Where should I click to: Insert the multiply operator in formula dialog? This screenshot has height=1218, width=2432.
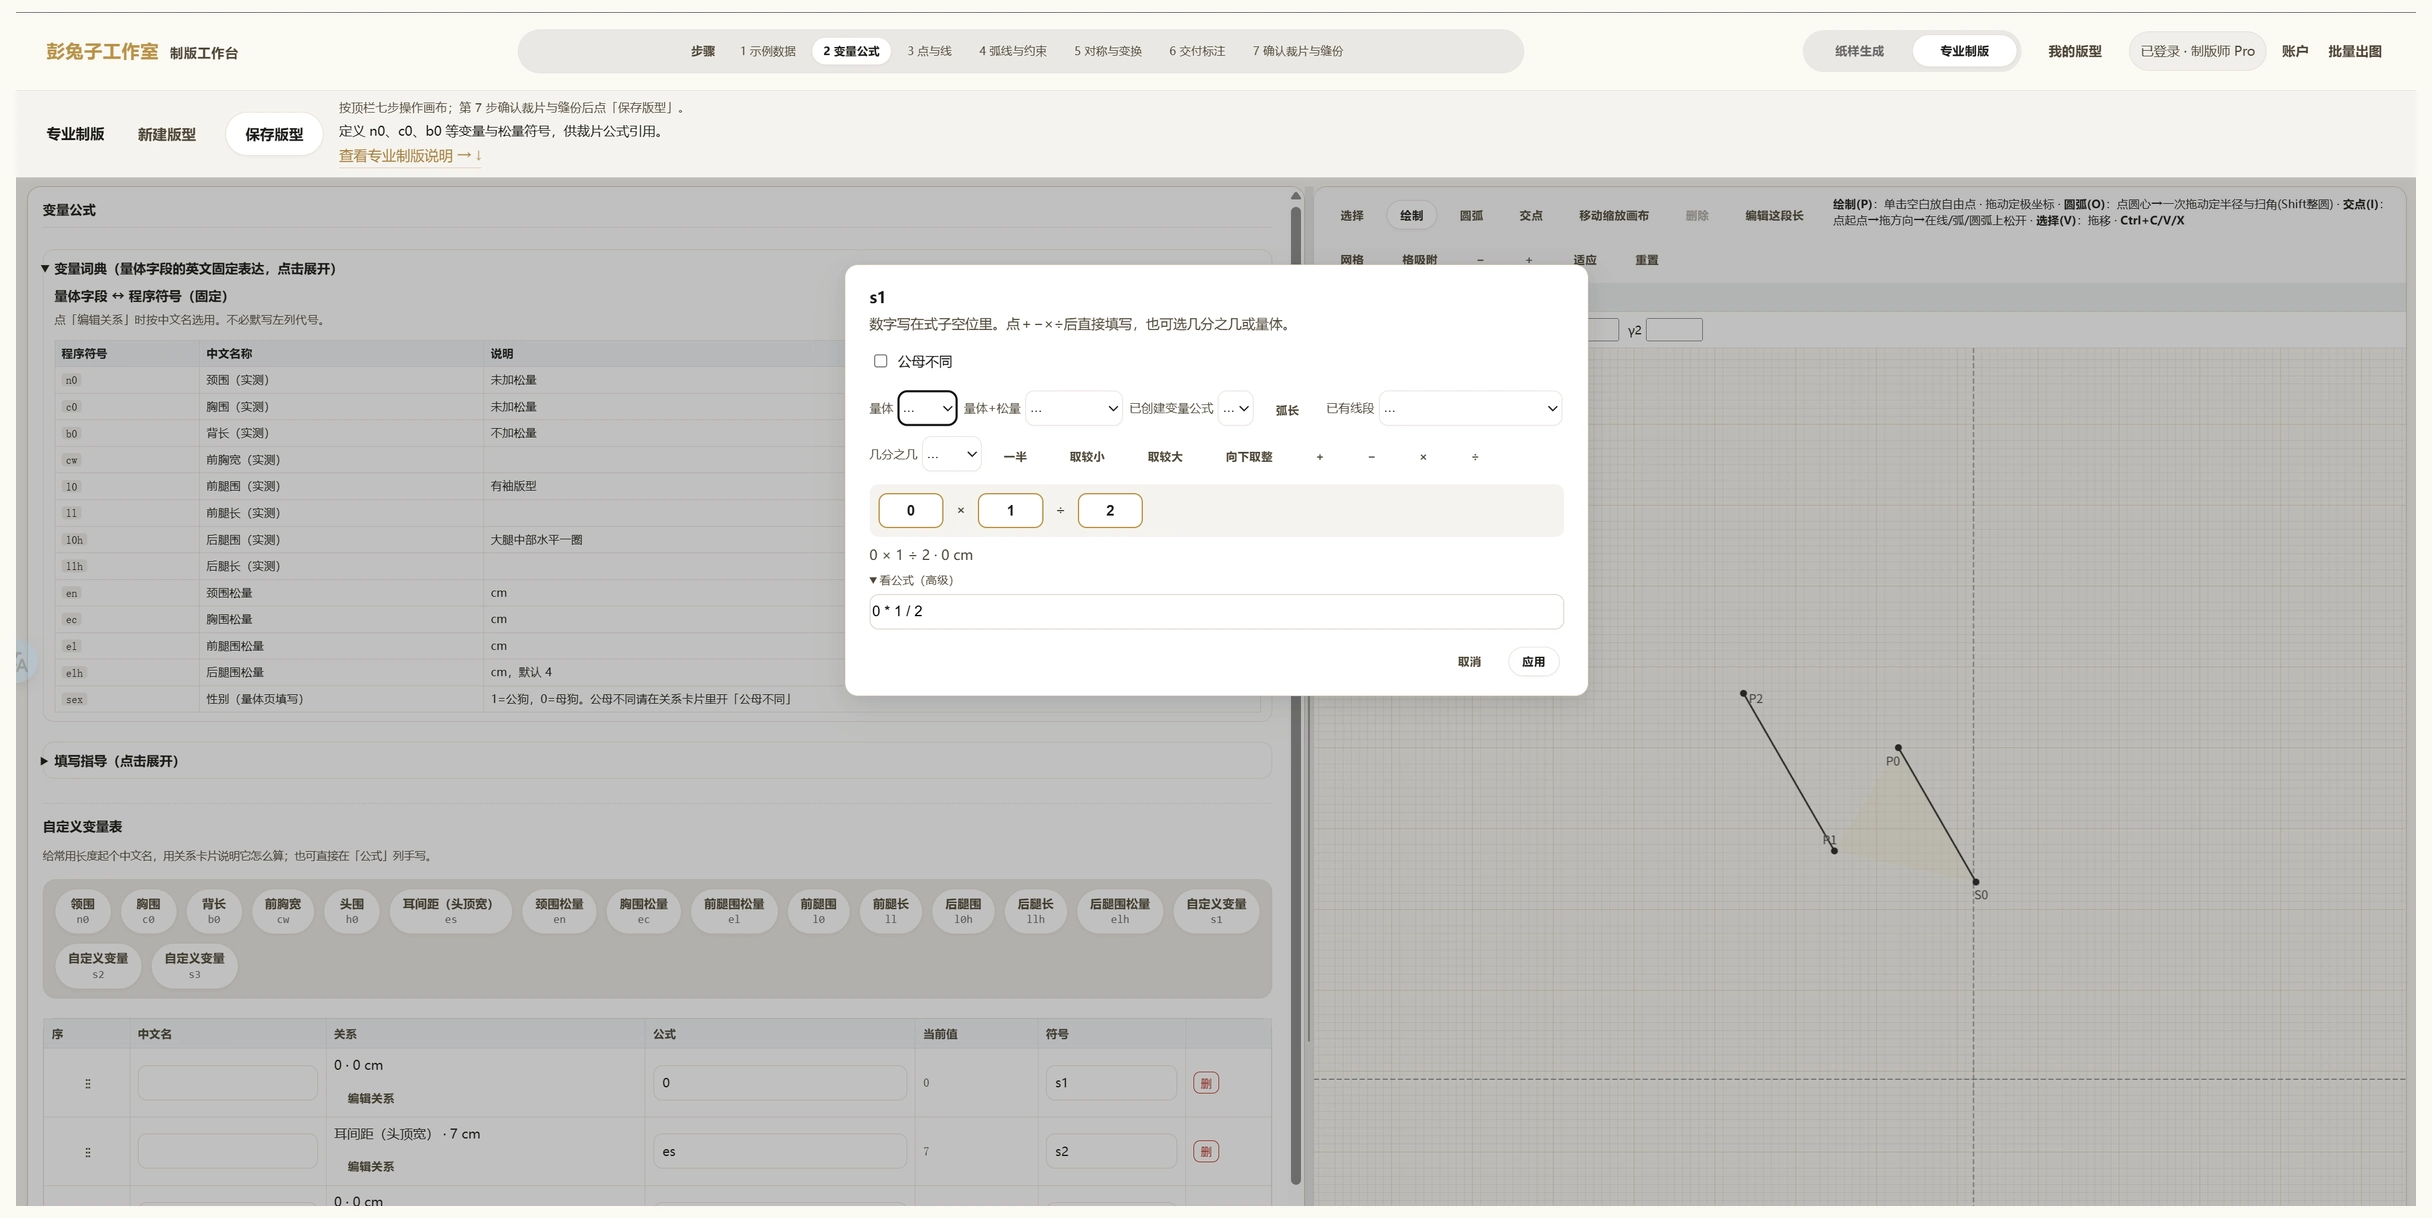[1423, 457]
